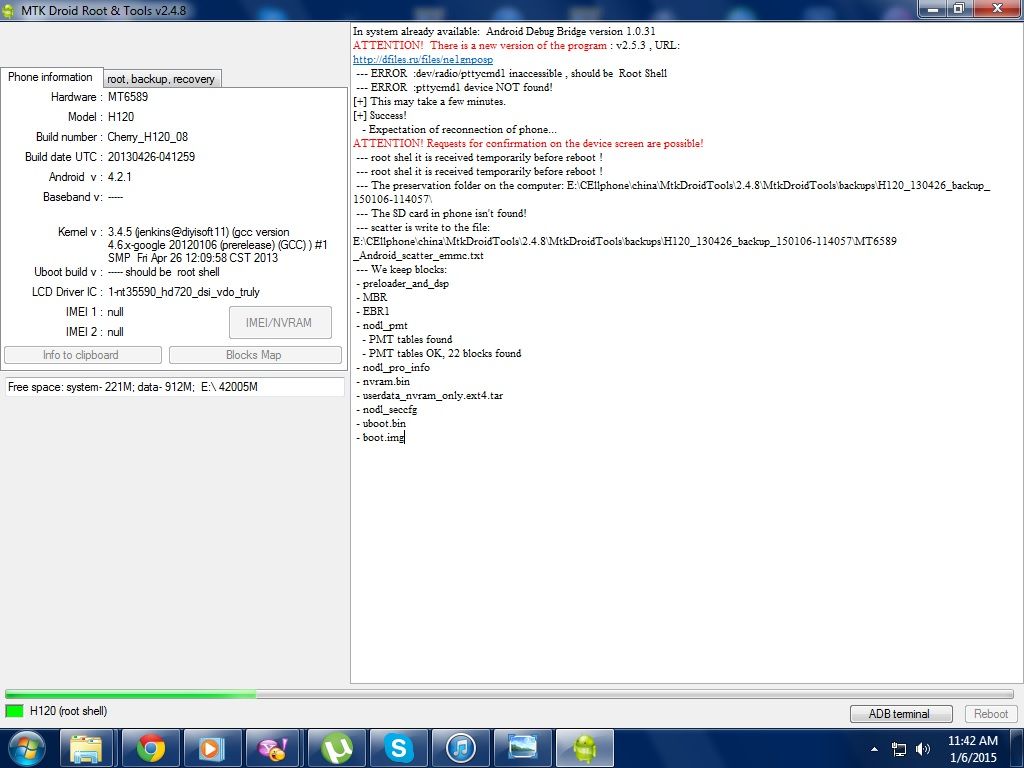
Task: Click Info to clipboard button
Action: [82, 355]
